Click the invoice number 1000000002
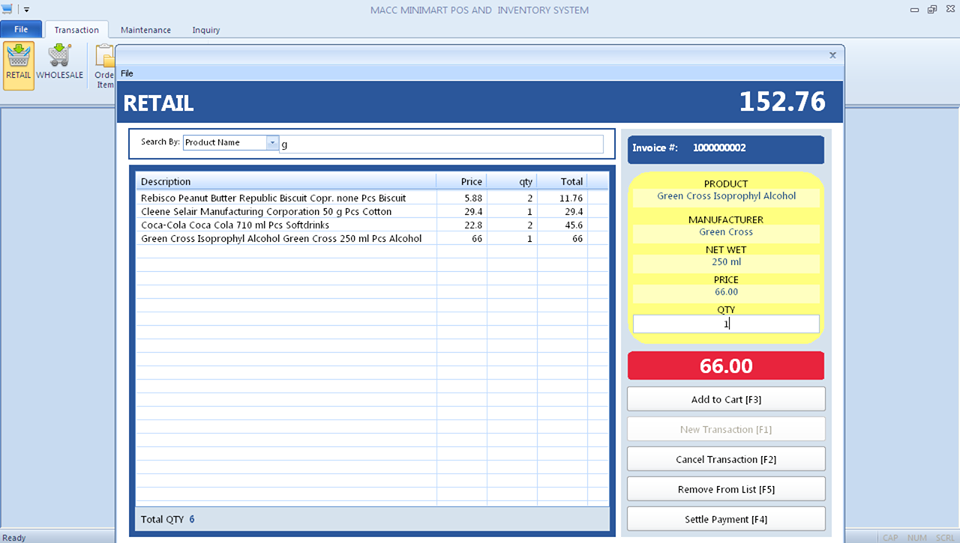The image size is (960, 543). click(719, 148)
